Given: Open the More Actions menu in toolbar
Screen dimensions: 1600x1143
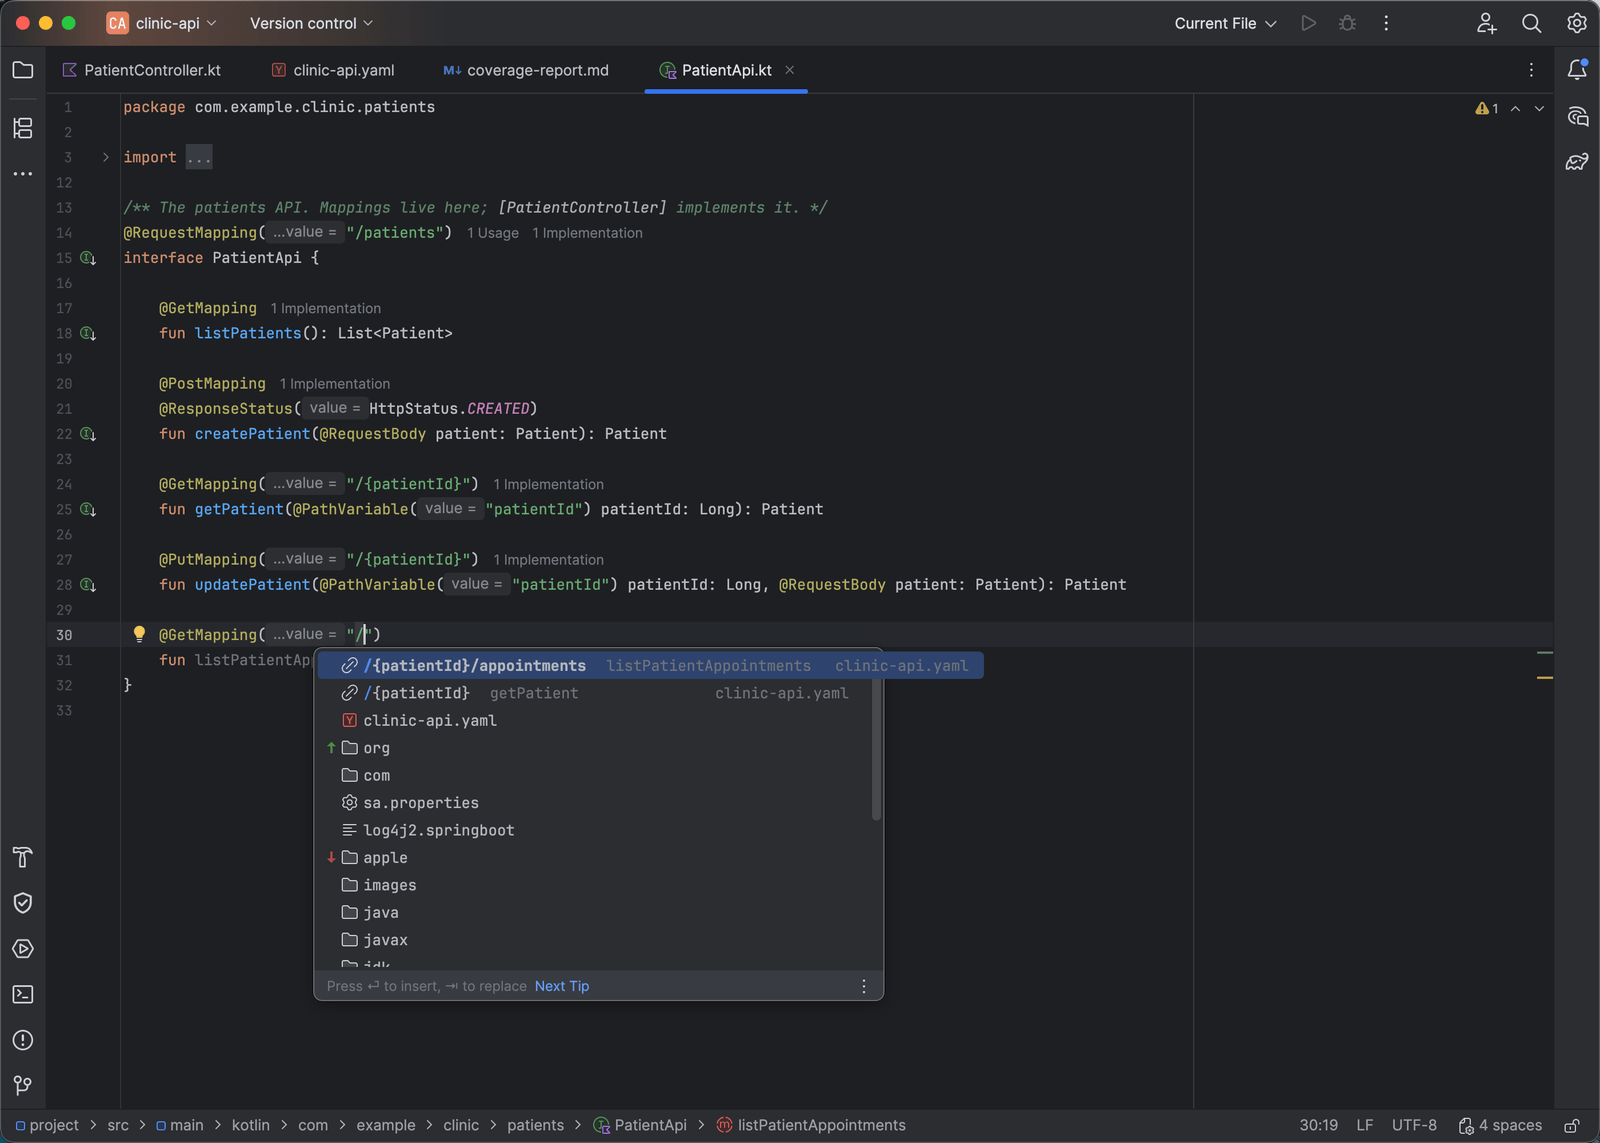Looking at the screenshot, I should point(1386,23).
